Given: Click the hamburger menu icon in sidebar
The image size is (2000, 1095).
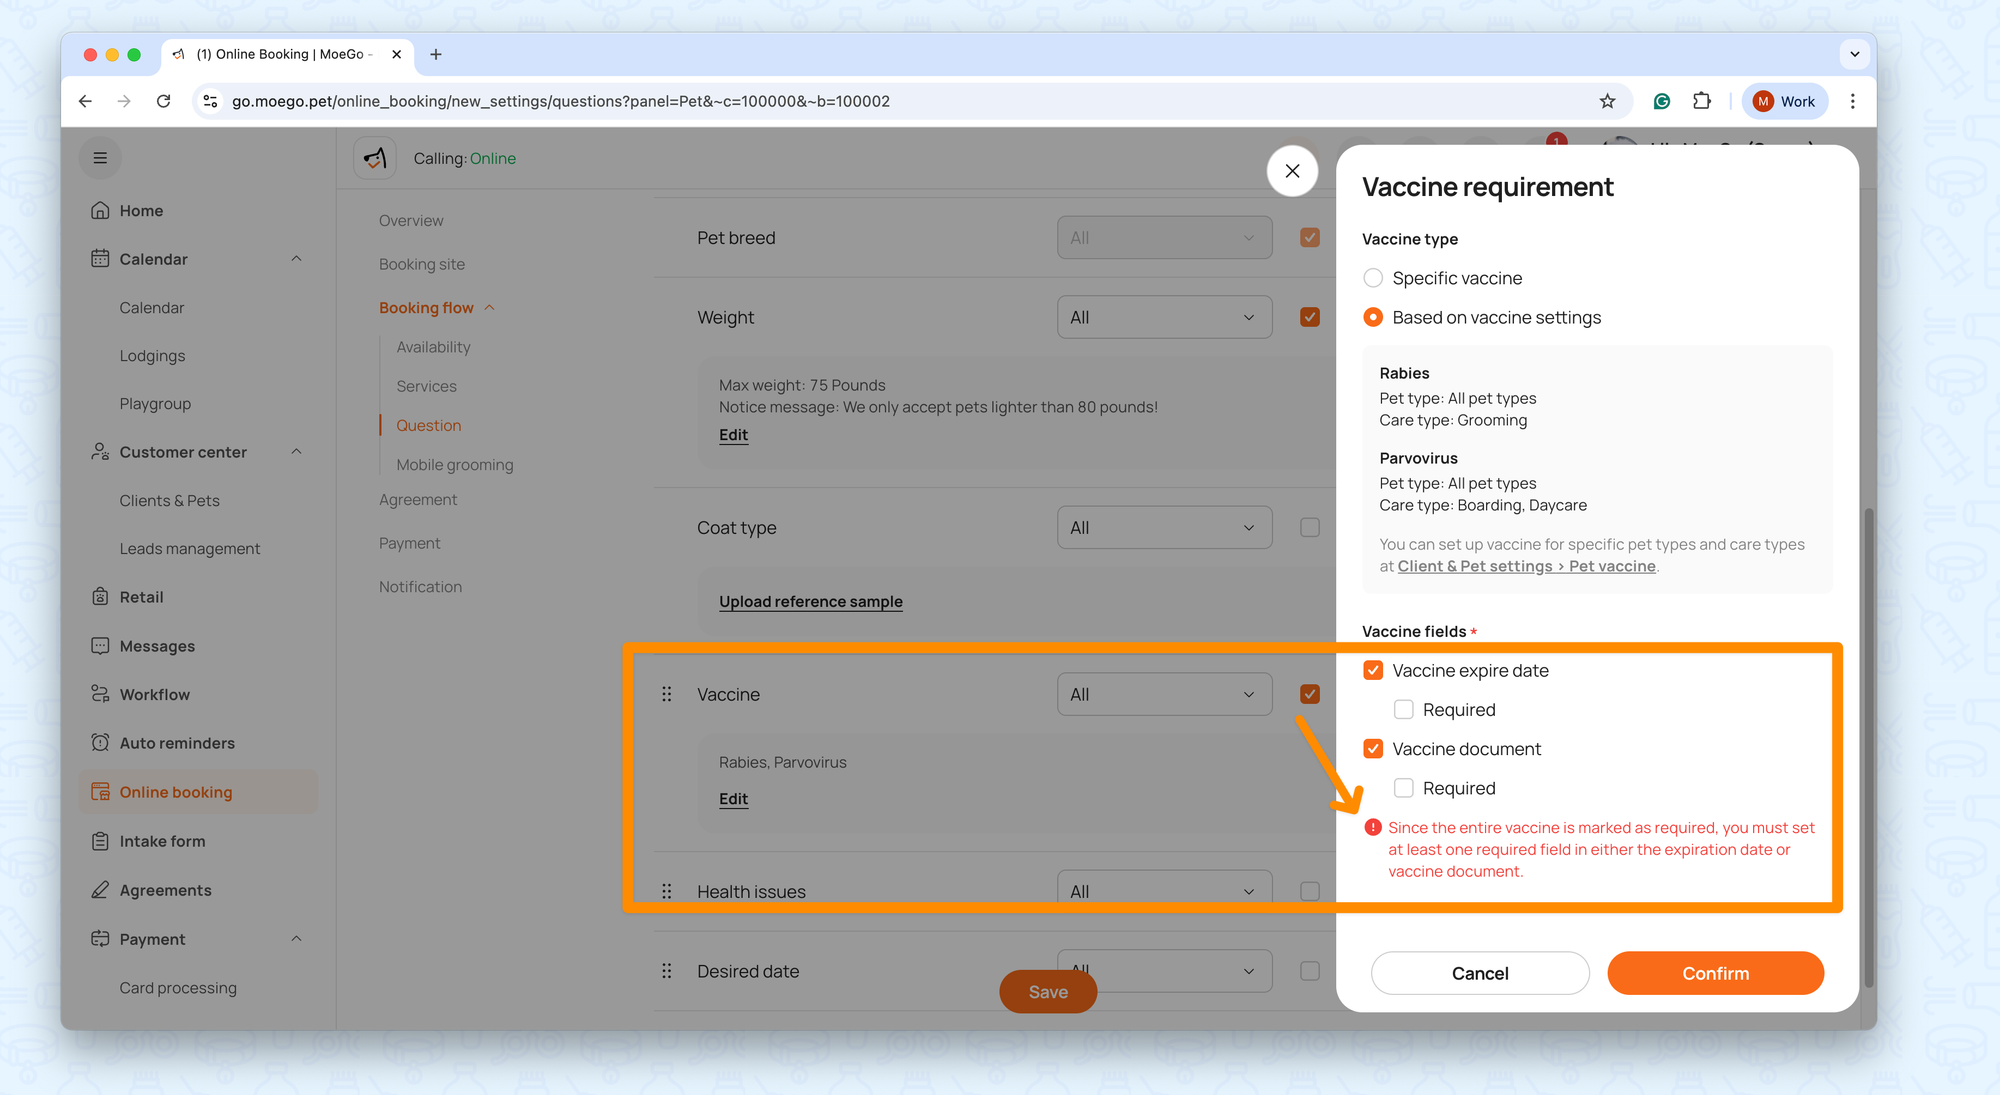Looking at the screenshot, I should click(100, 158).
